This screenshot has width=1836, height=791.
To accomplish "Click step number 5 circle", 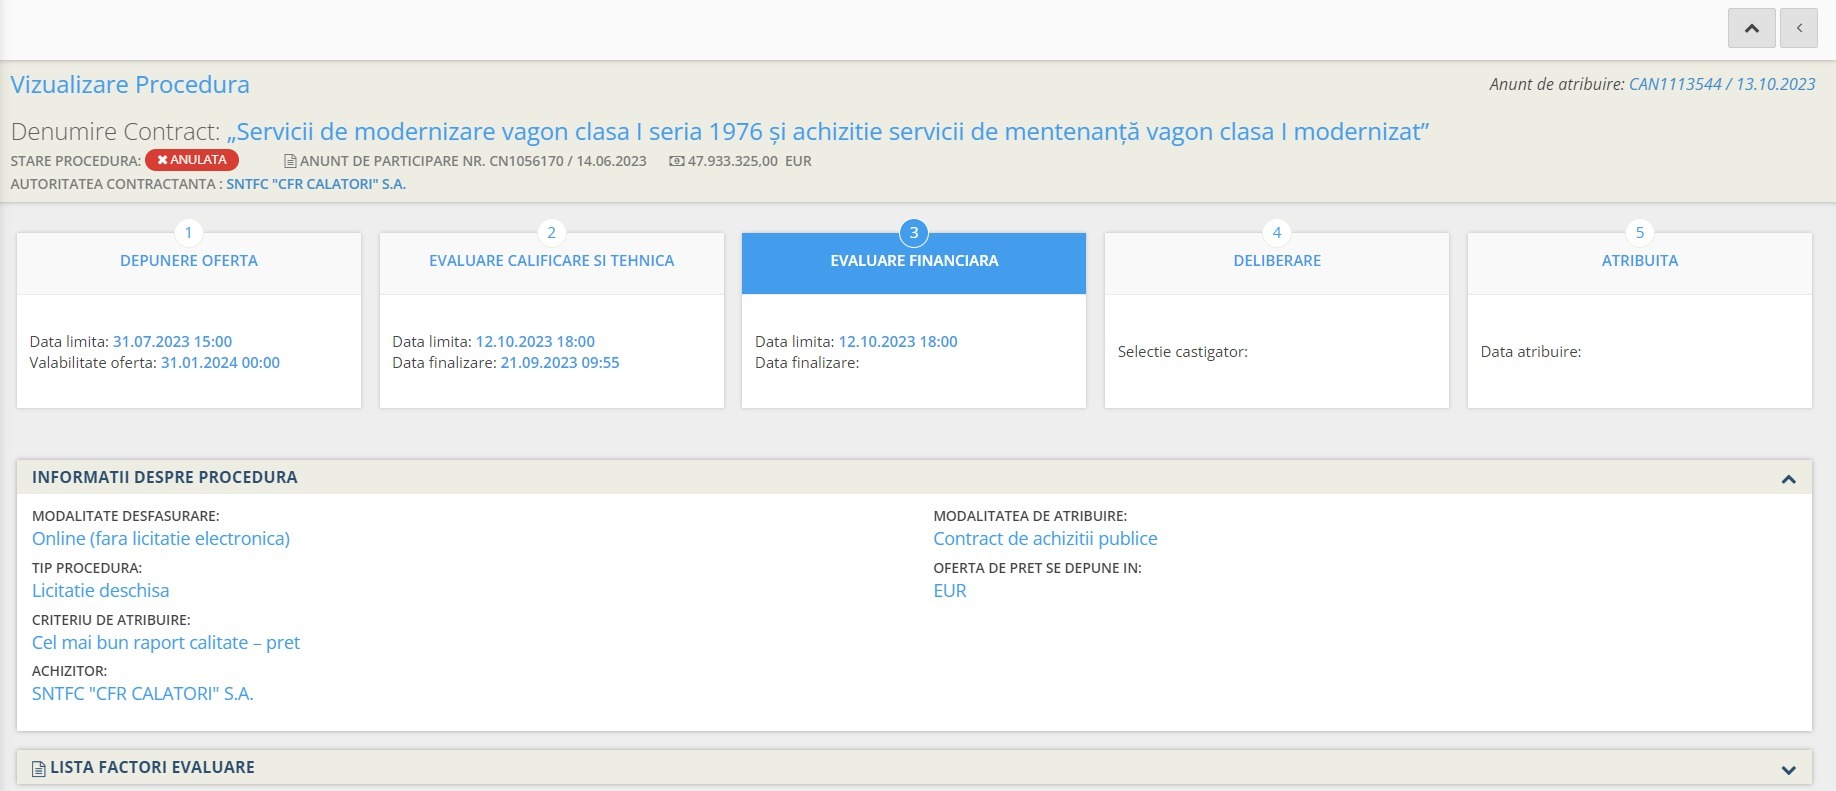I will pos(1640,233).
